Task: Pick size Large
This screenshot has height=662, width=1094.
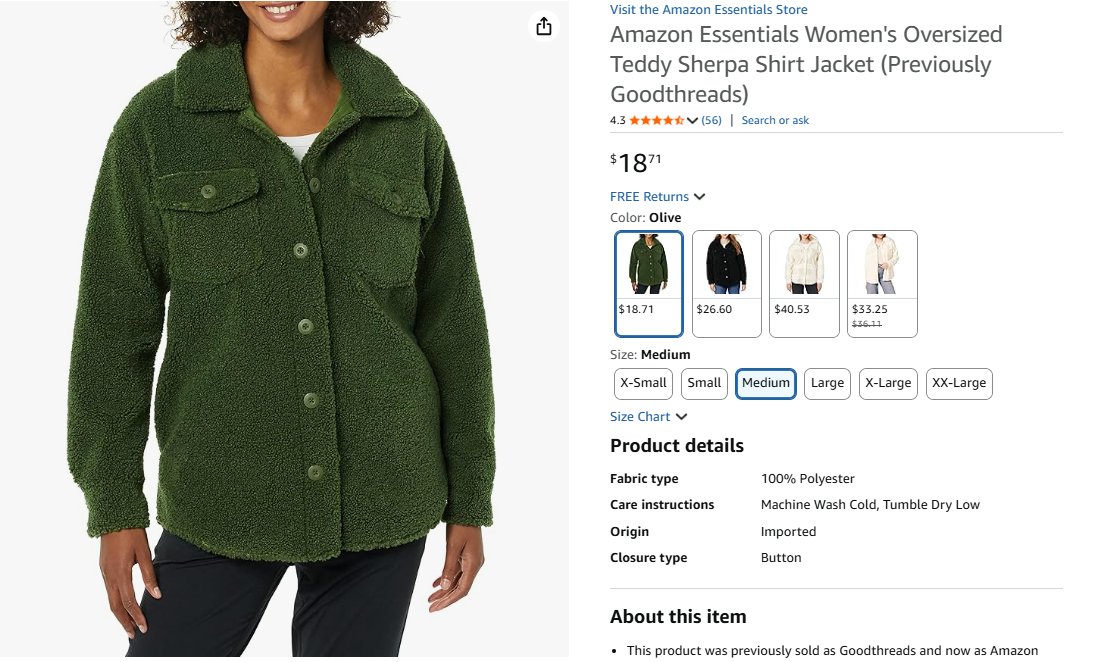Action: click(x=827, y=384)
